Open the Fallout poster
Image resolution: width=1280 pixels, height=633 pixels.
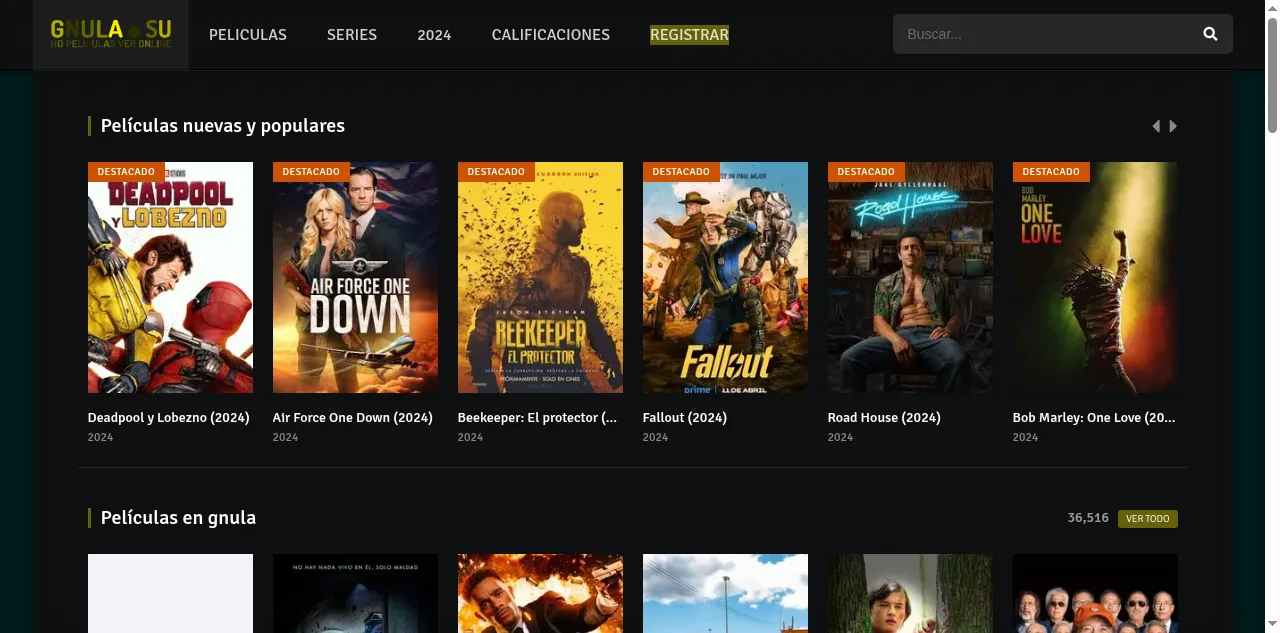[725, 278]
